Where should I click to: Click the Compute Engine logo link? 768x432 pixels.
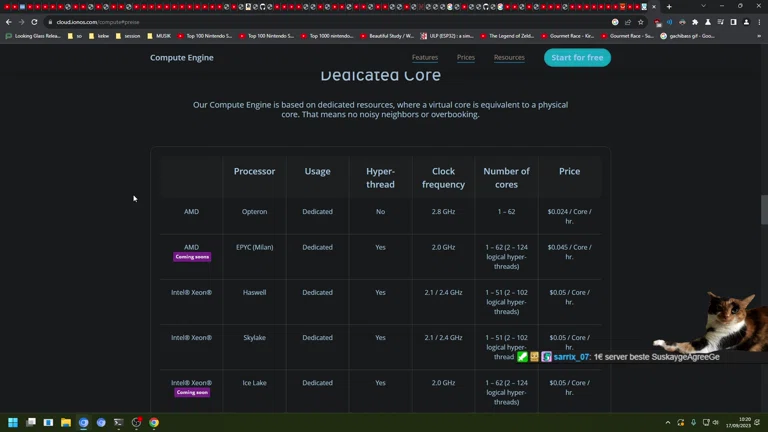tap(181, 58)
